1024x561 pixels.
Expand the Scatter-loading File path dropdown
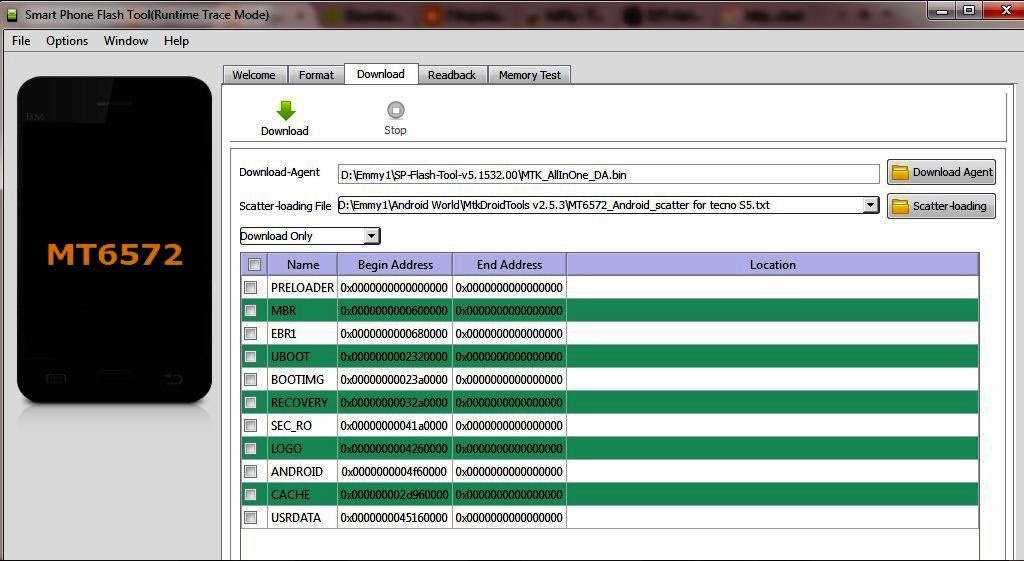click(x=870, y=205)
